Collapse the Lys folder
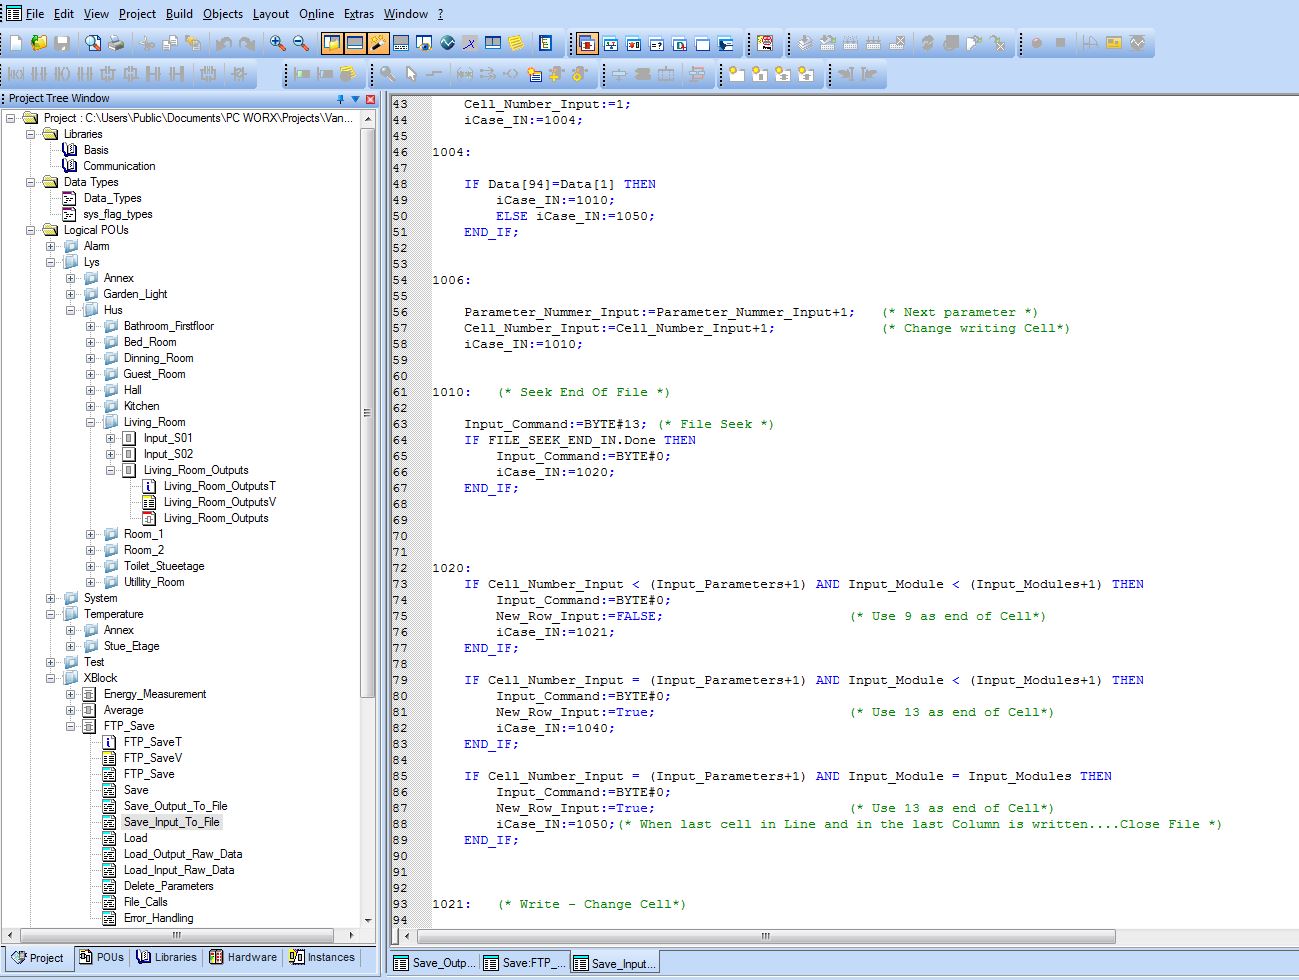This screenshot has height=980, width=1299. coord(51,262)
